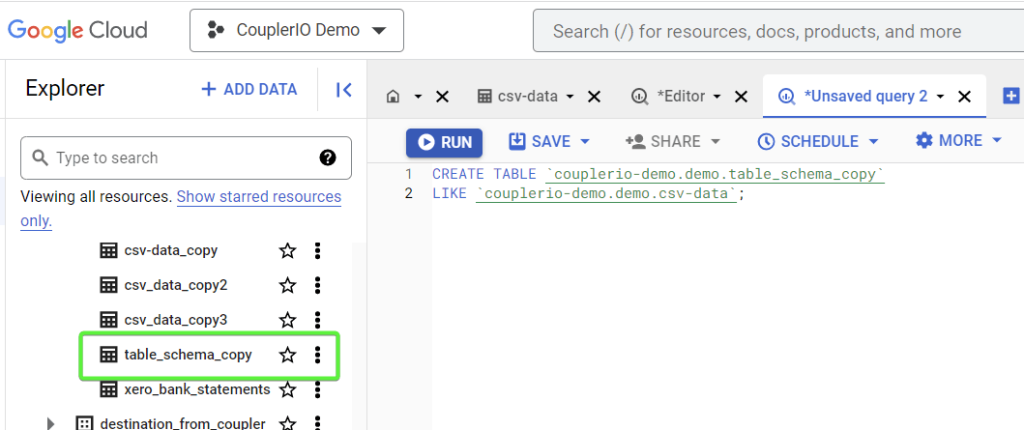Select the table_schema_copy table
Screen dimensions: 1024x430
[175, 355]
